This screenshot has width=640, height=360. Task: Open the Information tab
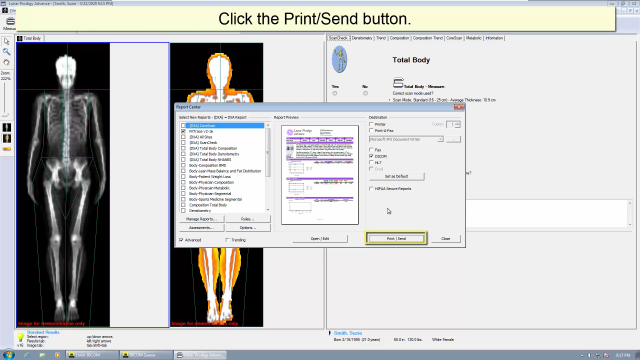click(494, 38)
